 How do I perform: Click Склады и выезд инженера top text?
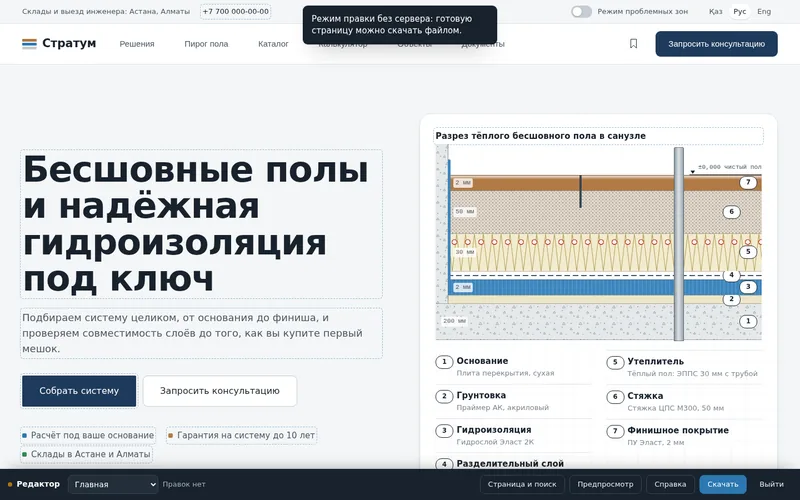coord(106,11)
